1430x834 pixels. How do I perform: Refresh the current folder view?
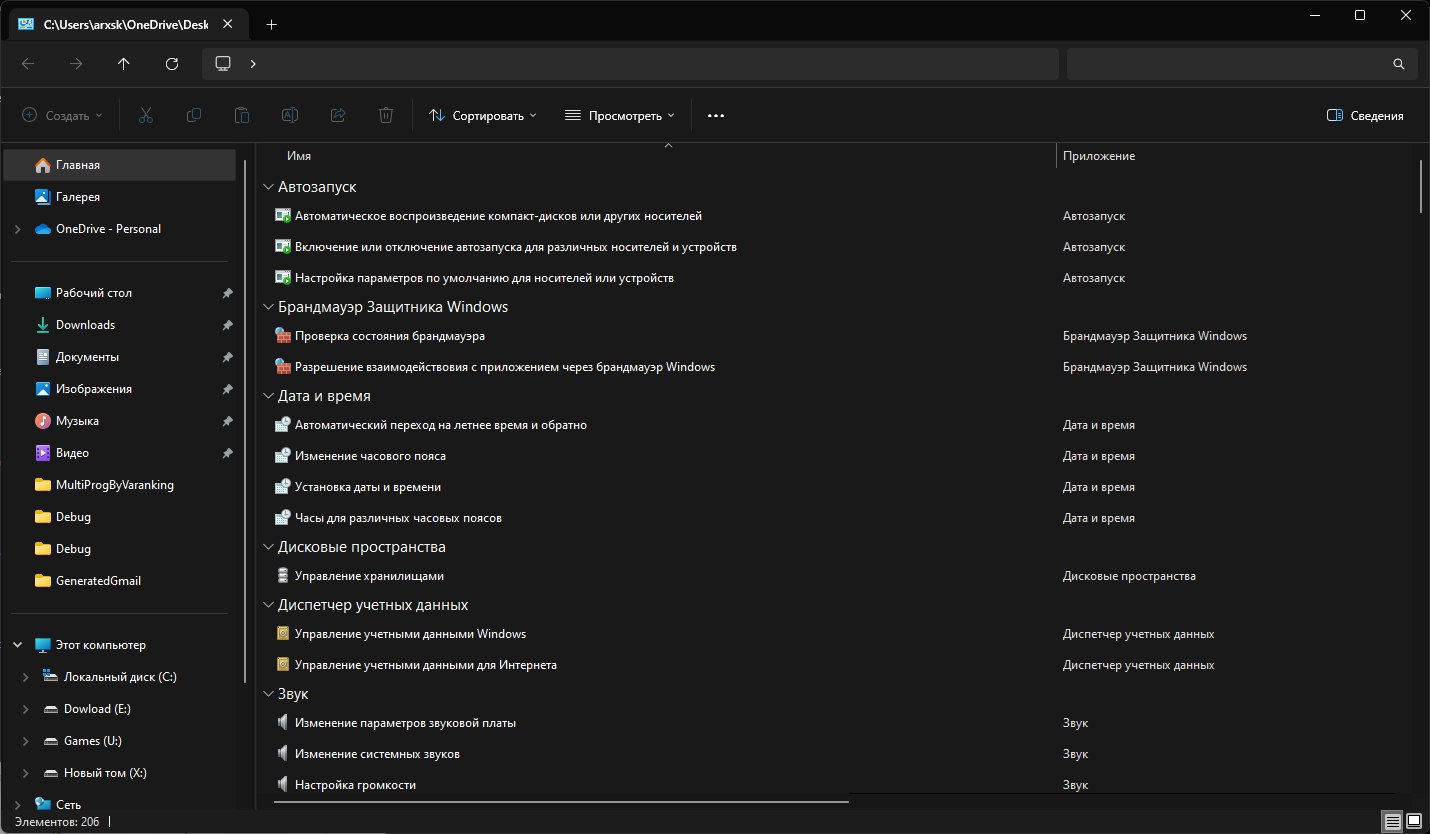click(x=172, y=63)
